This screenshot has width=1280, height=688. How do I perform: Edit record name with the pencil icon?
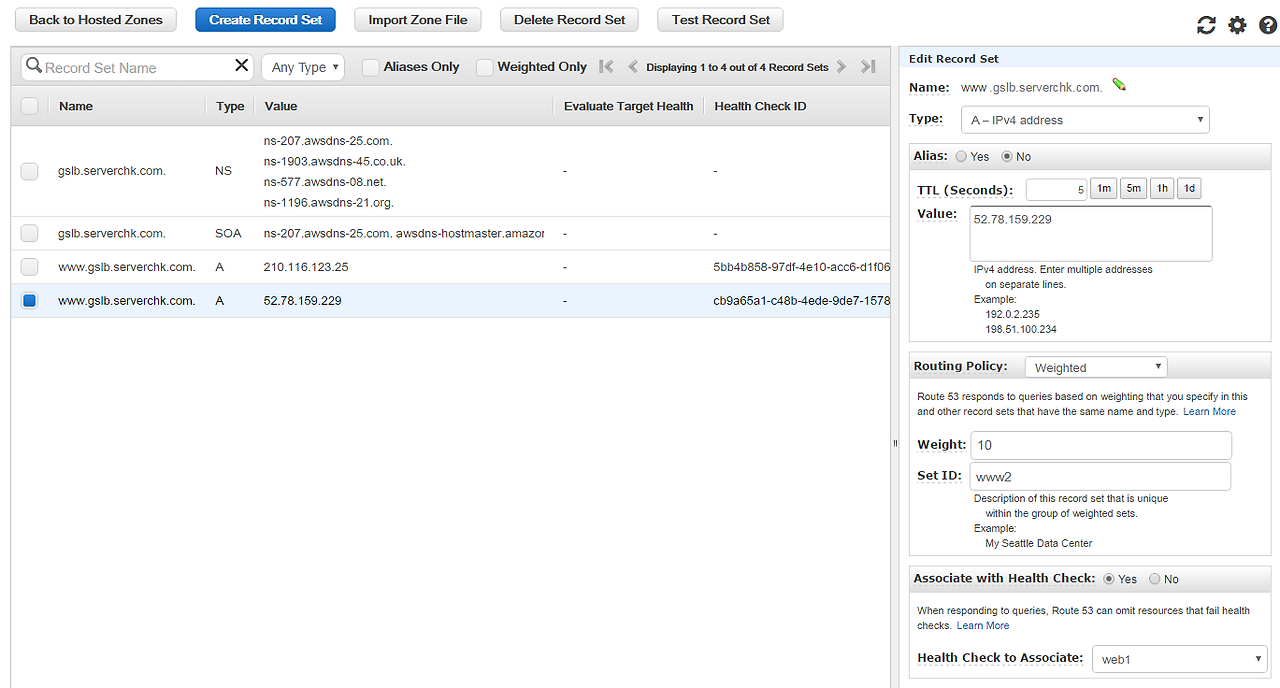coord(1119,86)
